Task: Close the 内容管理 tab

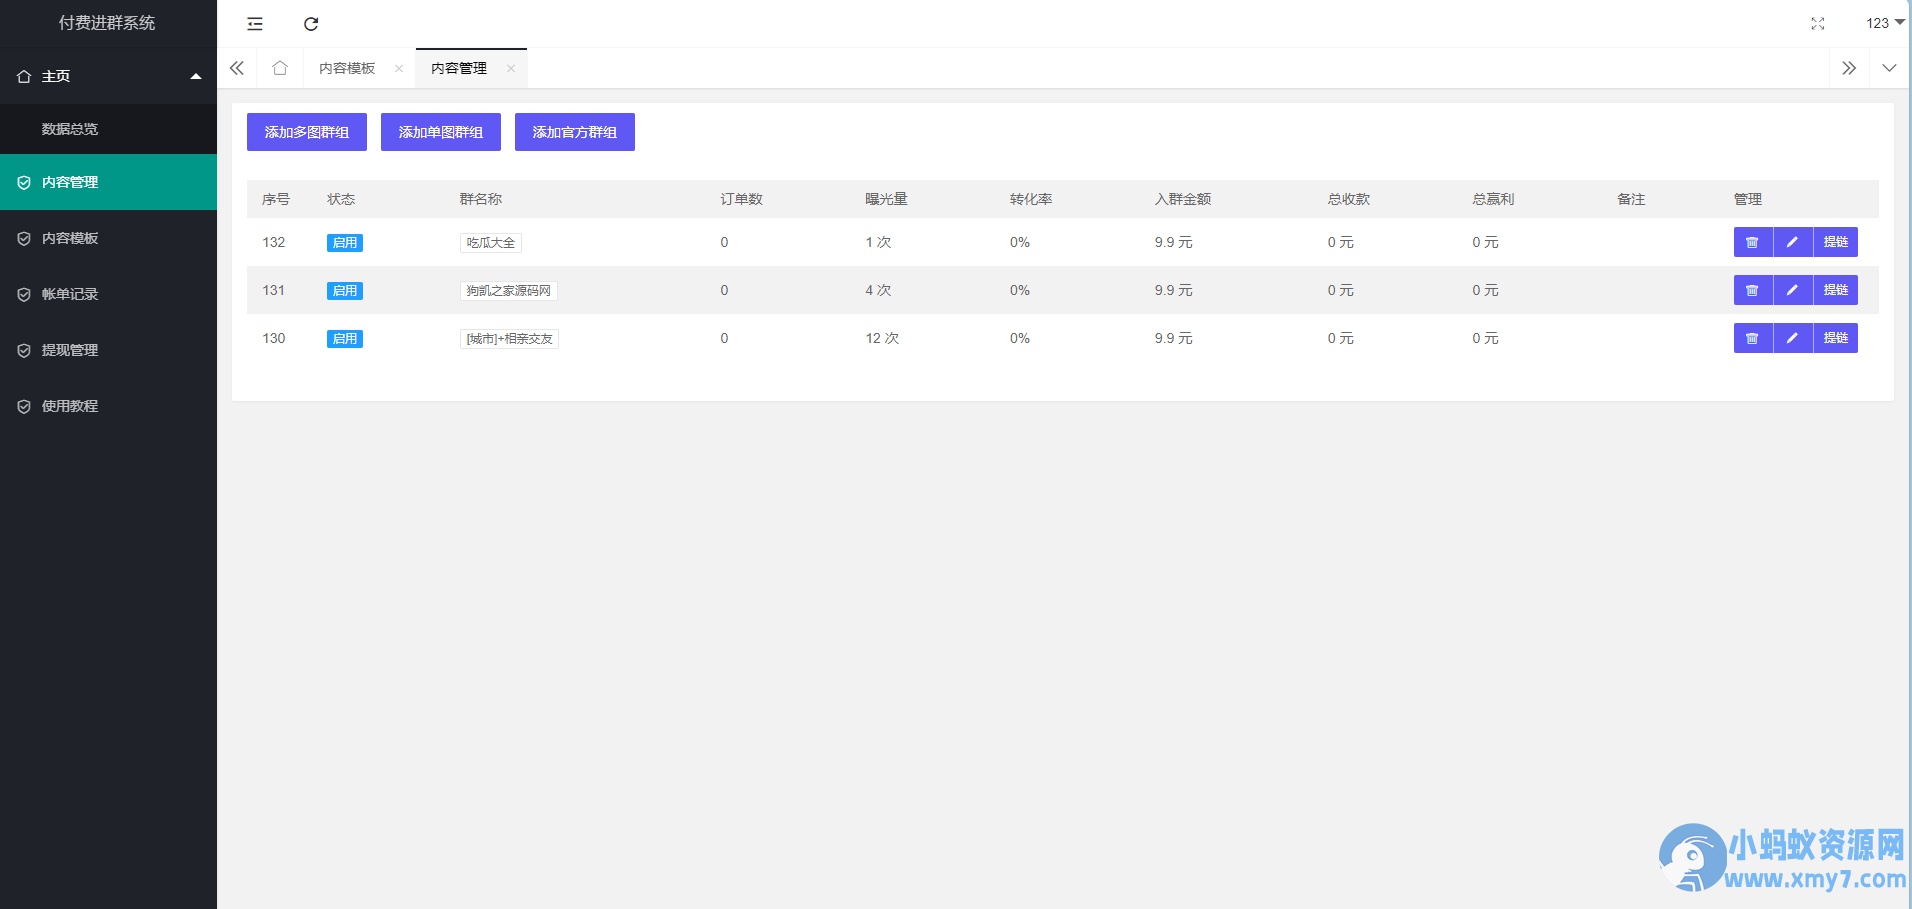Action: pyautogui.click(x=511, y=68)
